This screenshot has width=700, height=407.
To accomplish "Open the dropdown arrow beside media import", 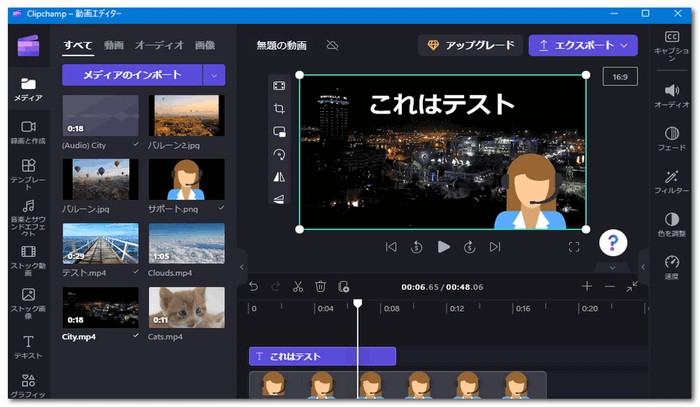I will (x=214, y=75).
